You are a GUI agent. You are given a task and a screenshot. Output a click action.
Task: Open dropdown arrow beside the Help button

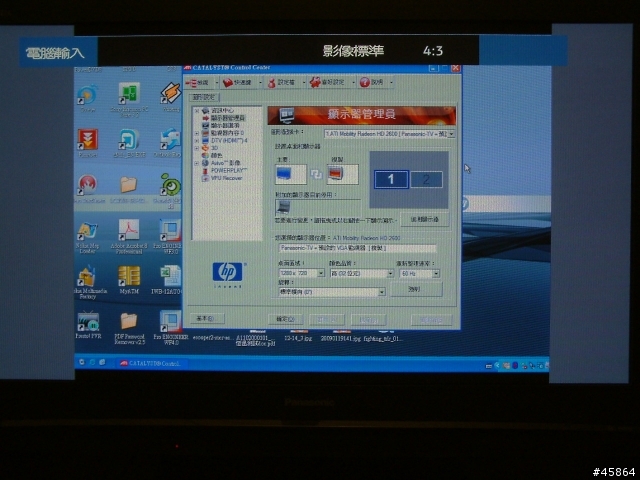coord(391,83)
